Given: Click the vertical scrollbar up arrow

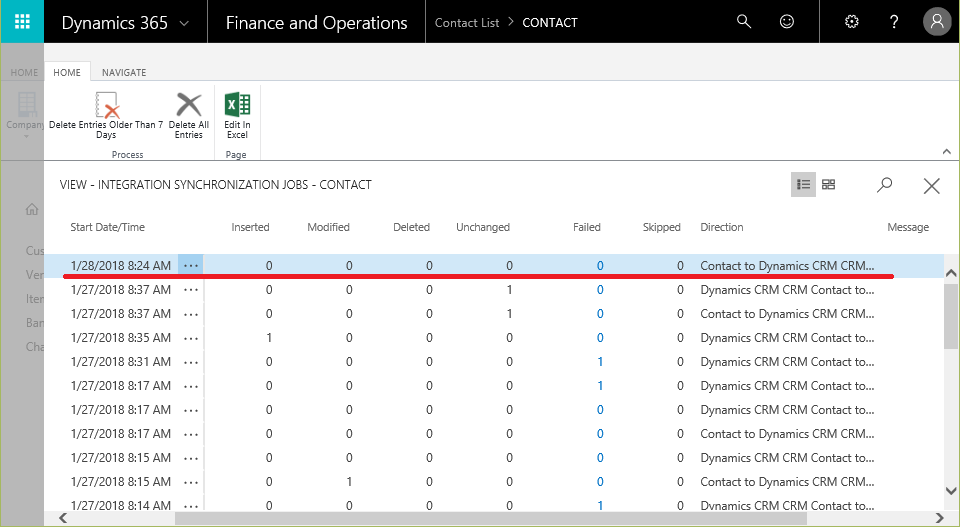Looking at the screenshot, I should [x=951, y=273].
